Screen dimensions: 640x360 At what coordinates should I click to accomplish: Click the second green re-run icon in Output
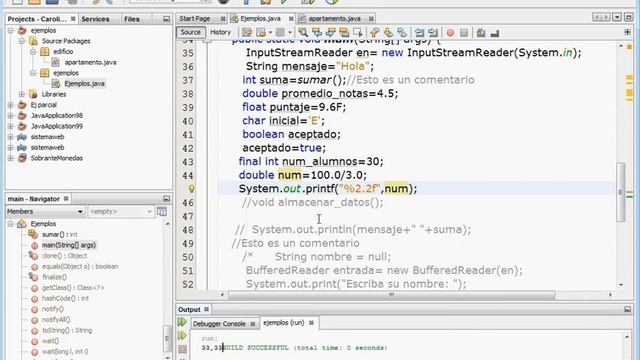pos(182,336)
